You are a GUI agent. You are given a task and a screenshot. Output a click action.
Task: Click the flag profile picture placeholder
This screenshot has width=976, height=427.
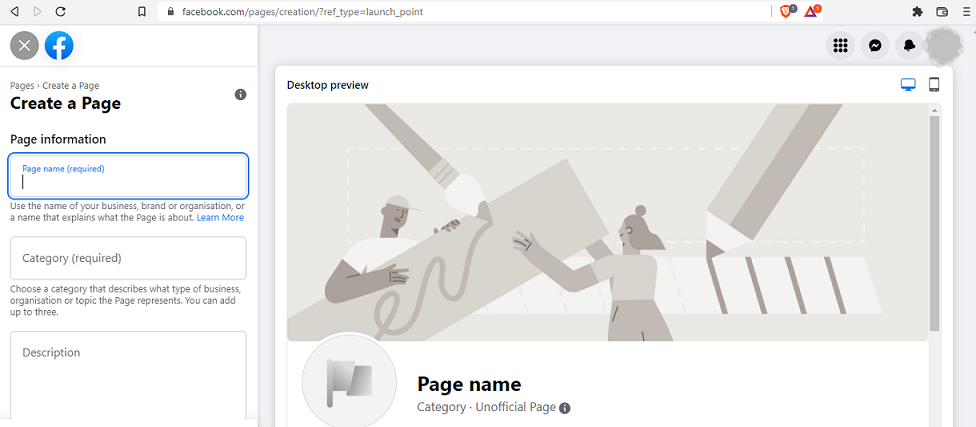[349, 380]
